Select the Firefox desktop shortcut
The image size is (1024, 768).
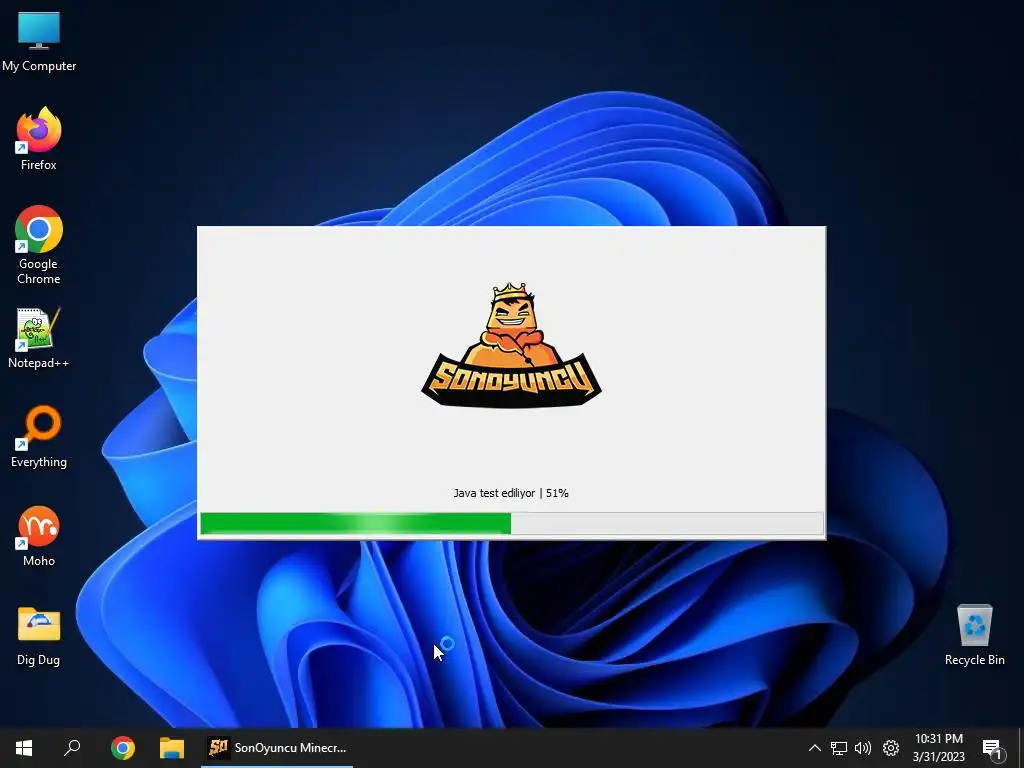[x=39, y=138]
